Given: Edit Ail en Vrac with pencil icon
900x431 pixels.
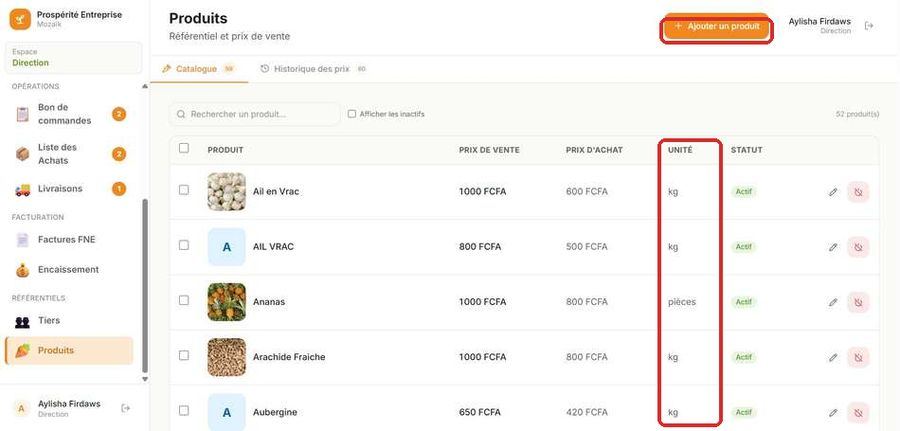Looking at the screenshot, I should [x=833, y=192].
